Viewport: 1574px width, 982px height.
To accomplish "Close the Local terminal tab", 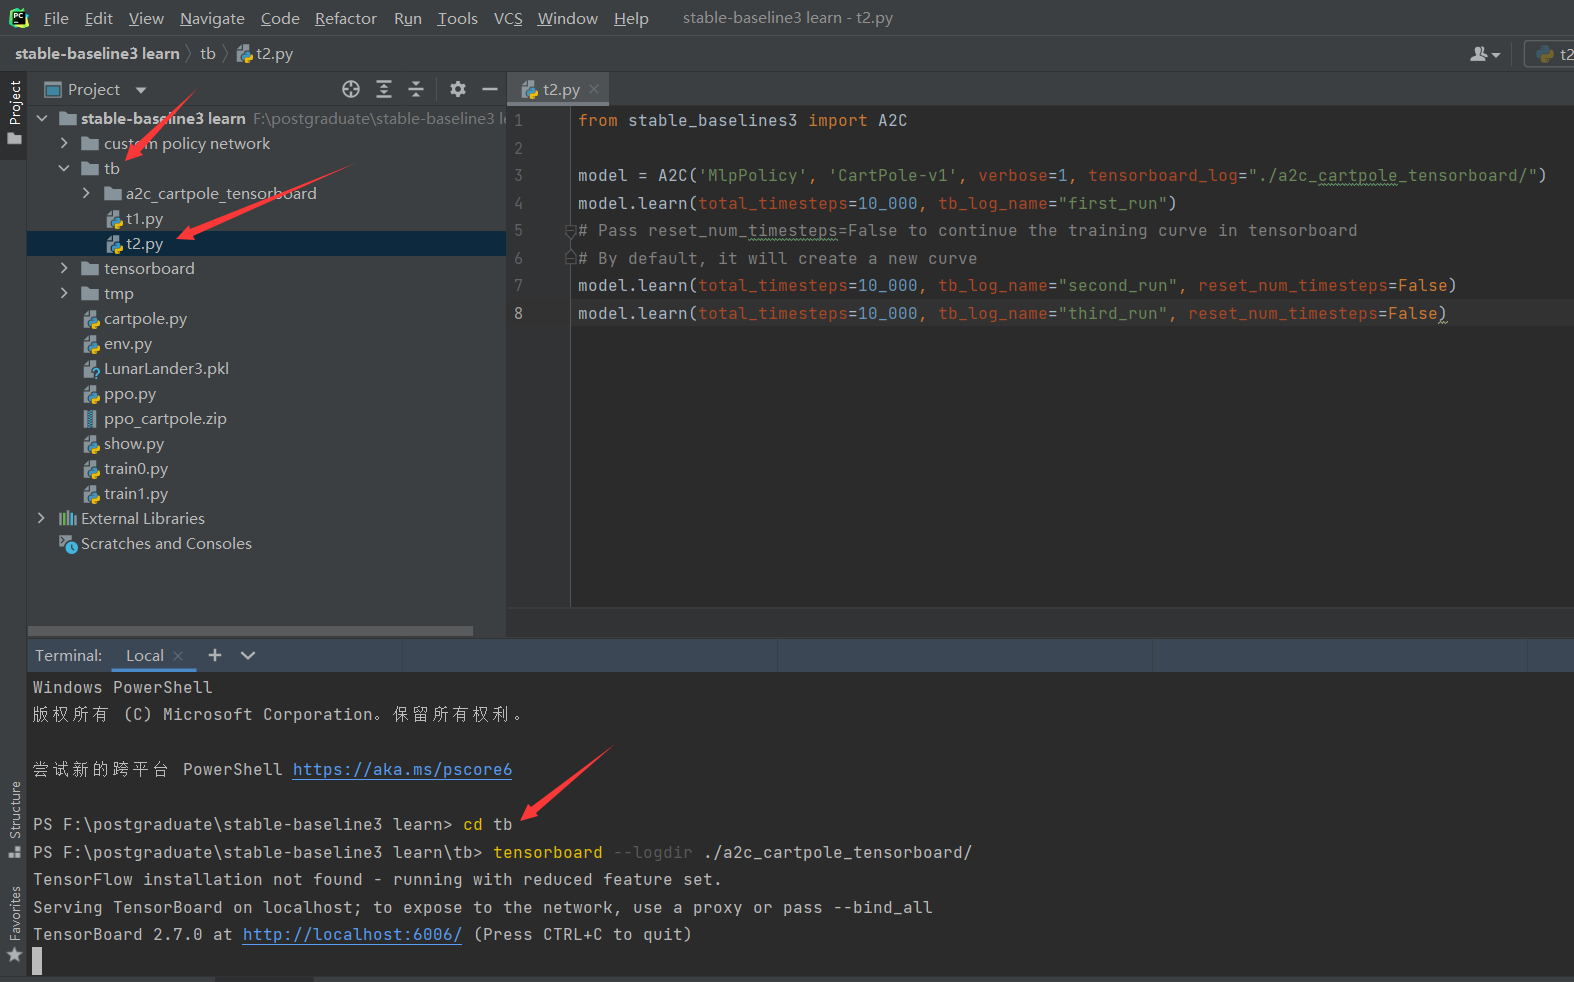I will coord(178,656).
